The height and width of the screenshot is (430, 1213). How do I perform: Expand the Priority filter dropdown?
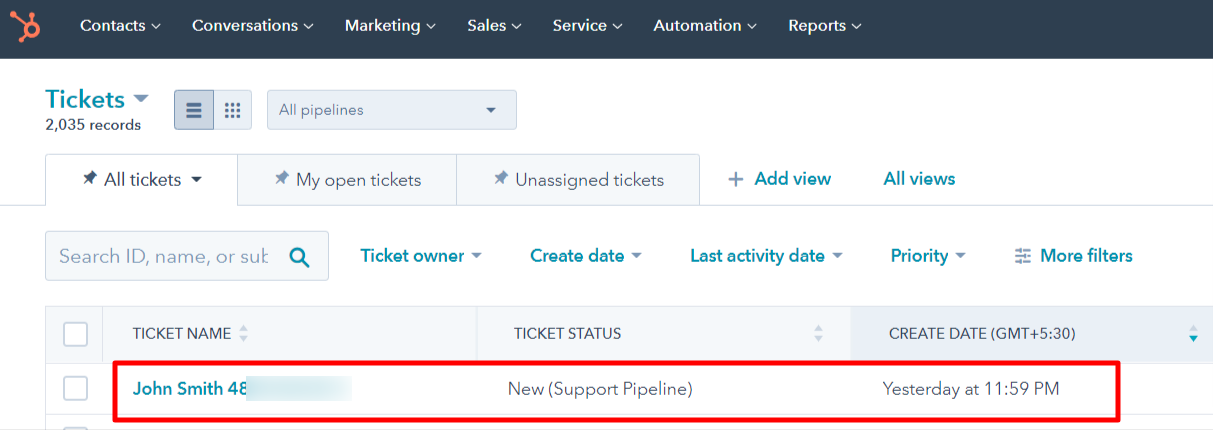click(x=928, y=256)
